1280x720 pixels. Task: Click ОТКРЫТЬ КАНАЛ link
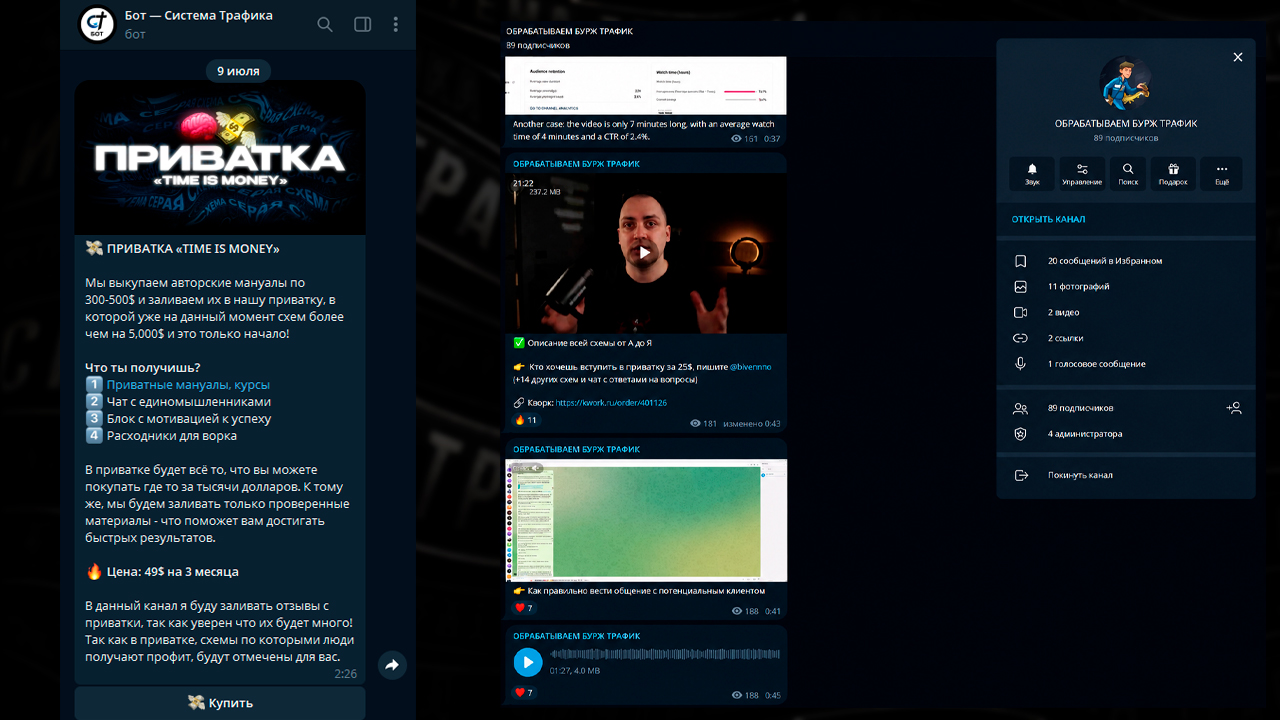tap(1048, 219)
